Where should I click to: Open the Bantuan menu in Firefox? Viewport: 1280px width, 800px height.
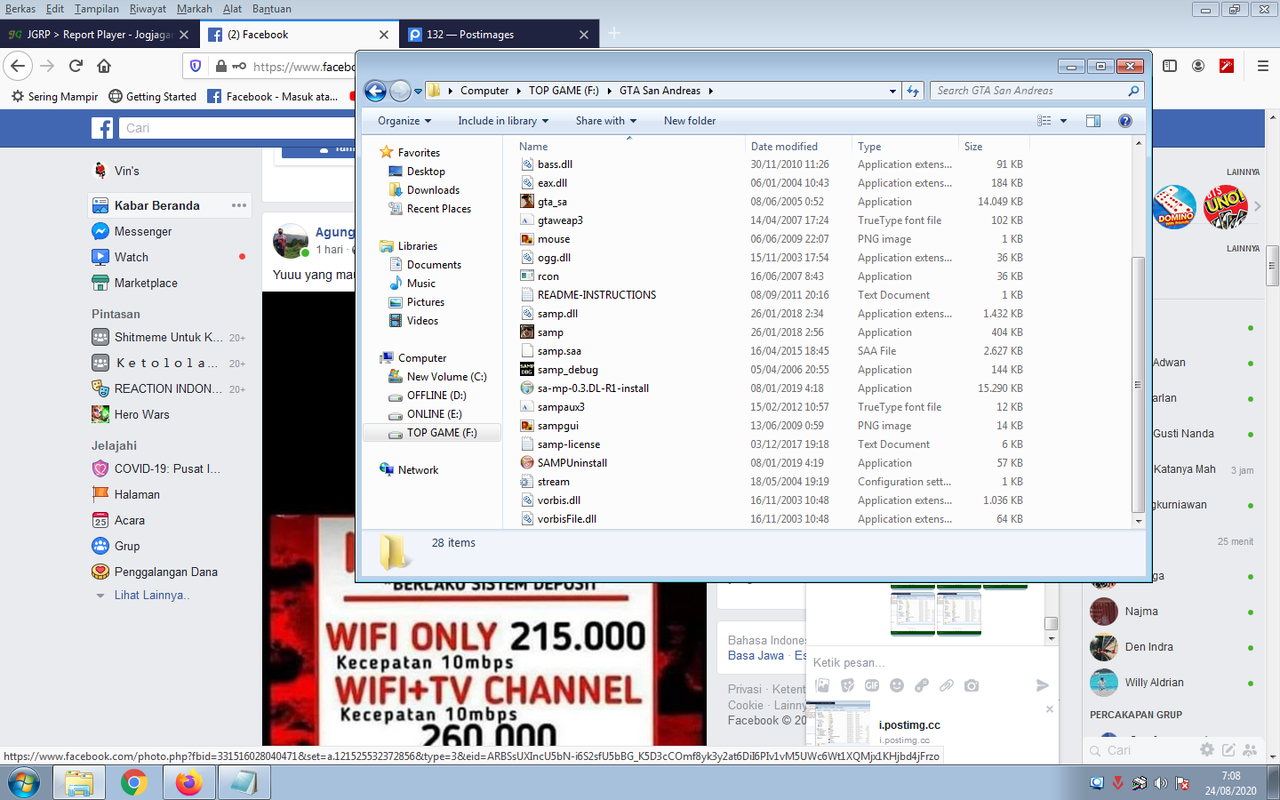270,9
